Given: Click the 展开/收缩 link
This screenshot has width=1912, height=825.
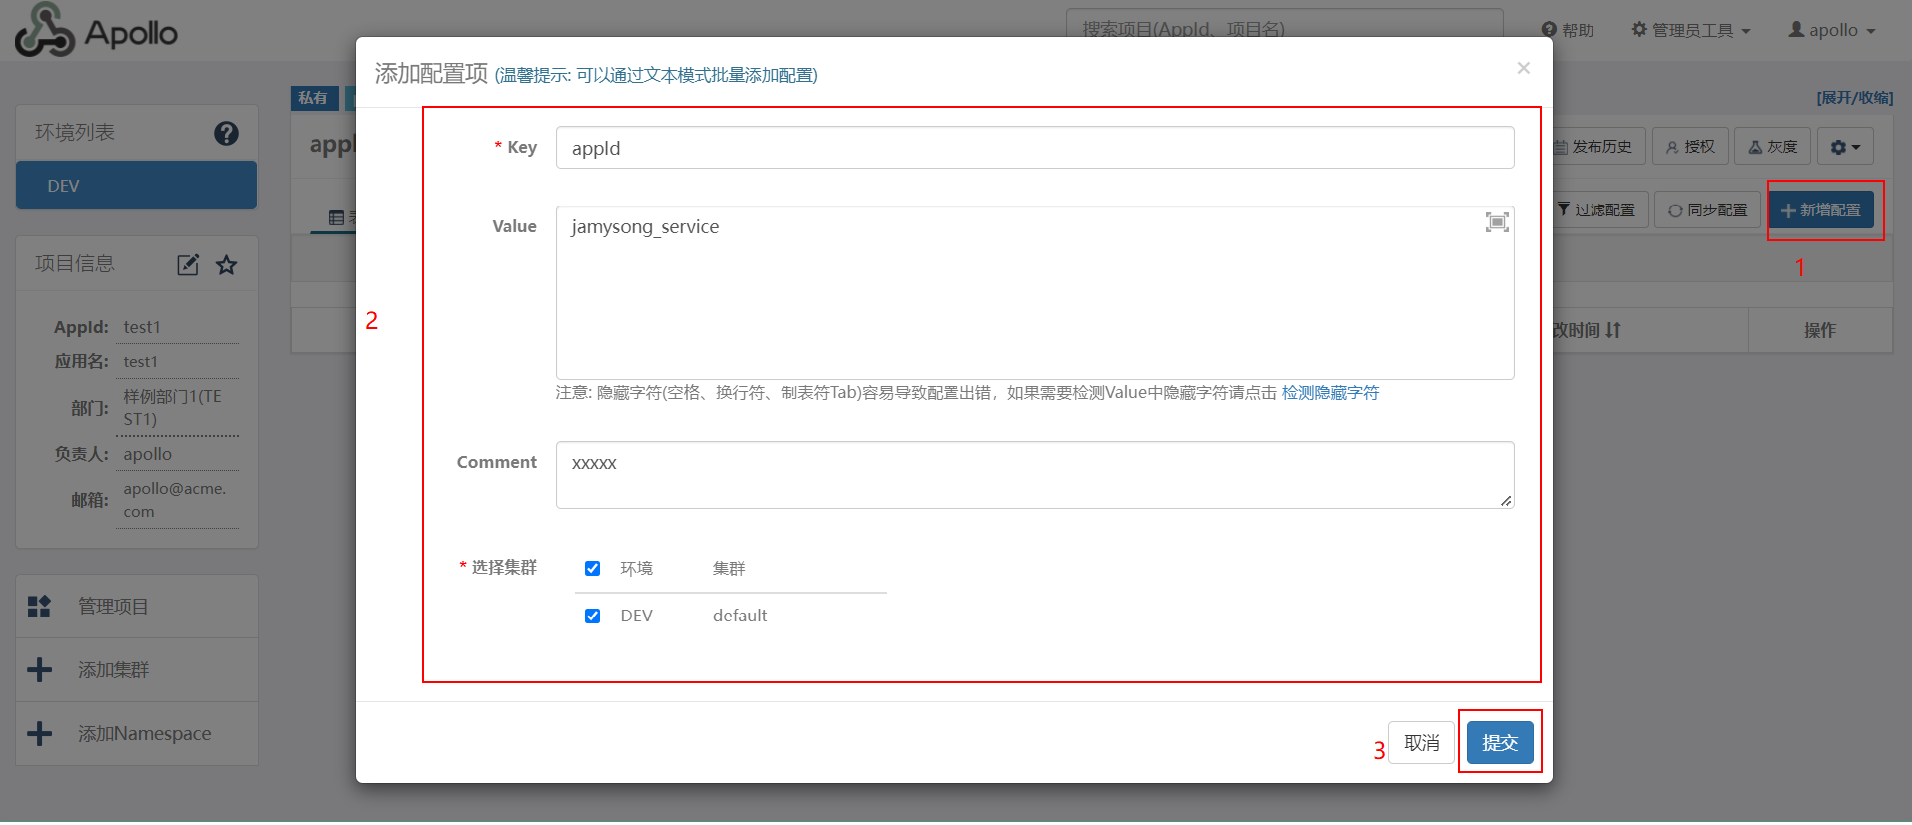Looking at the screenshot, I should point(1855,98).
